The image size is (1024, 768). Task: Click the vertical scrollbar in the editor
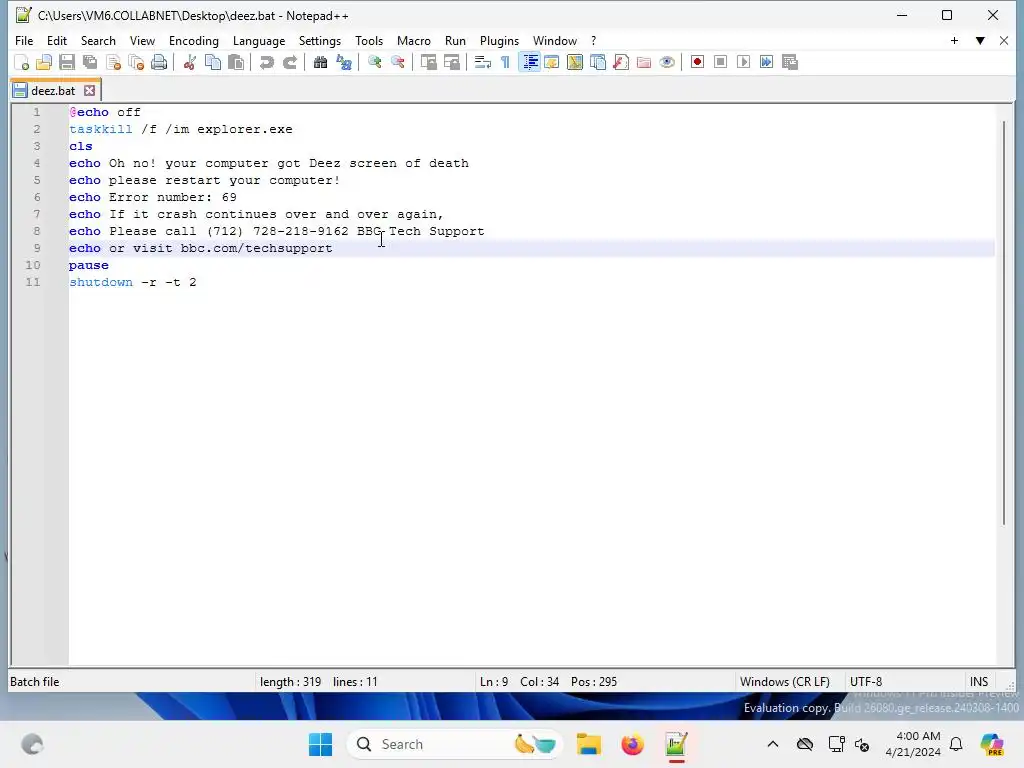click(1004, 322)
